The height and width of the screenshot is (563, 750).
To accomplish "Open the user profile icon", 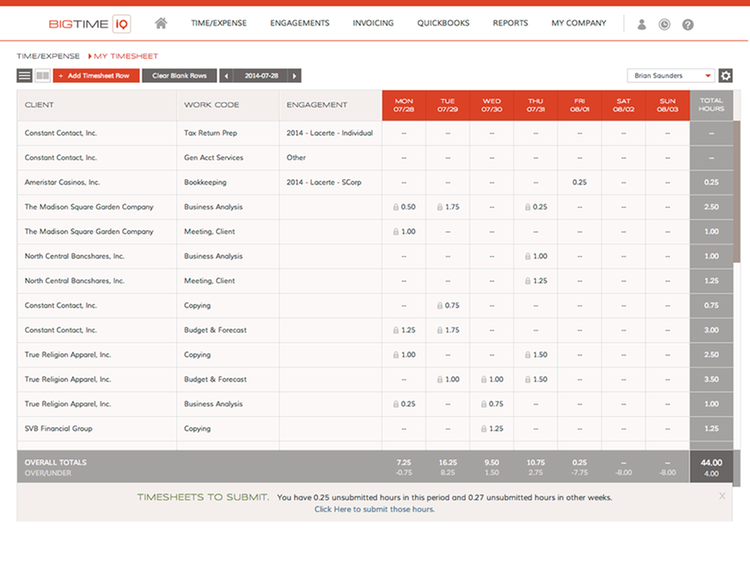I will [641, 24].
